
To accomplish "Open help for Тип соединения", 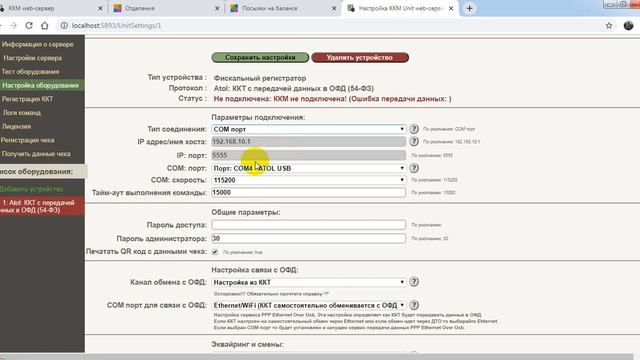I will (414, 129).
